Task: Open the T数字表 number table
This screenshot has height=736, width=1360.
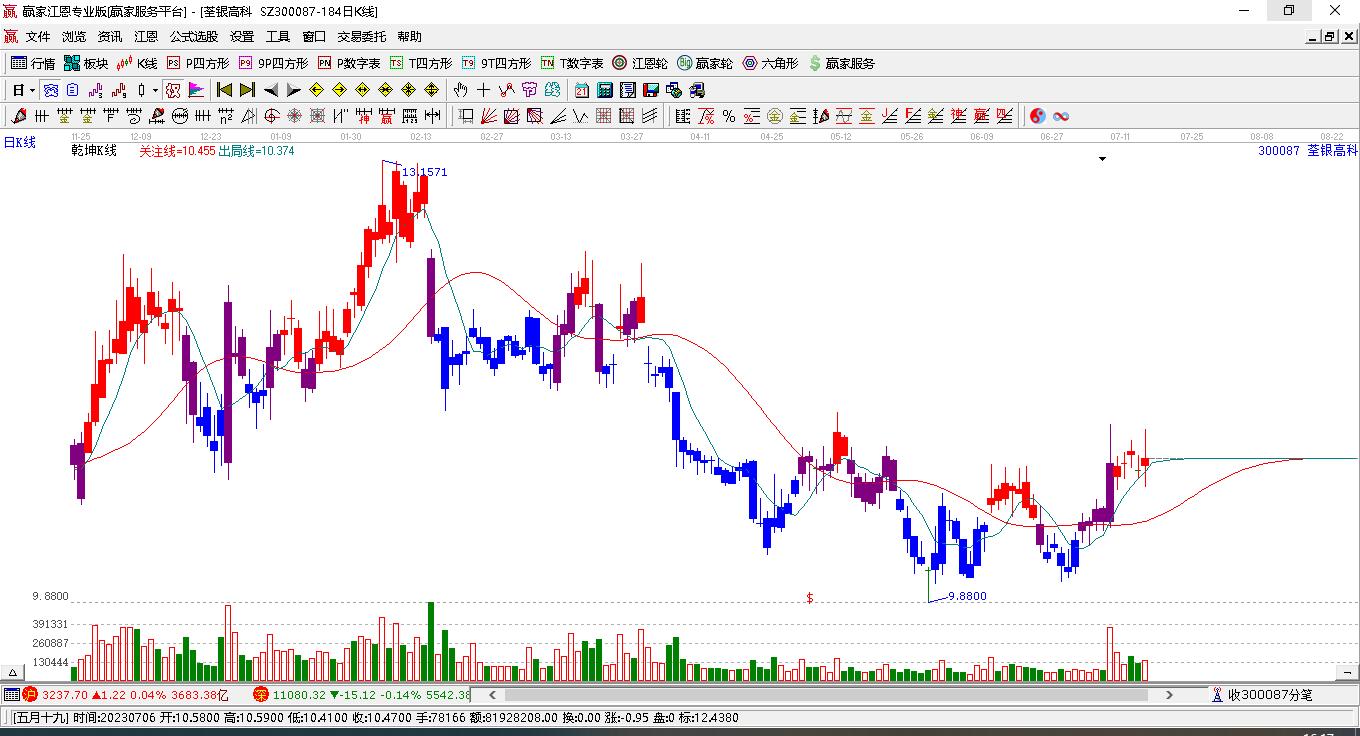Action: coord(572,63)
